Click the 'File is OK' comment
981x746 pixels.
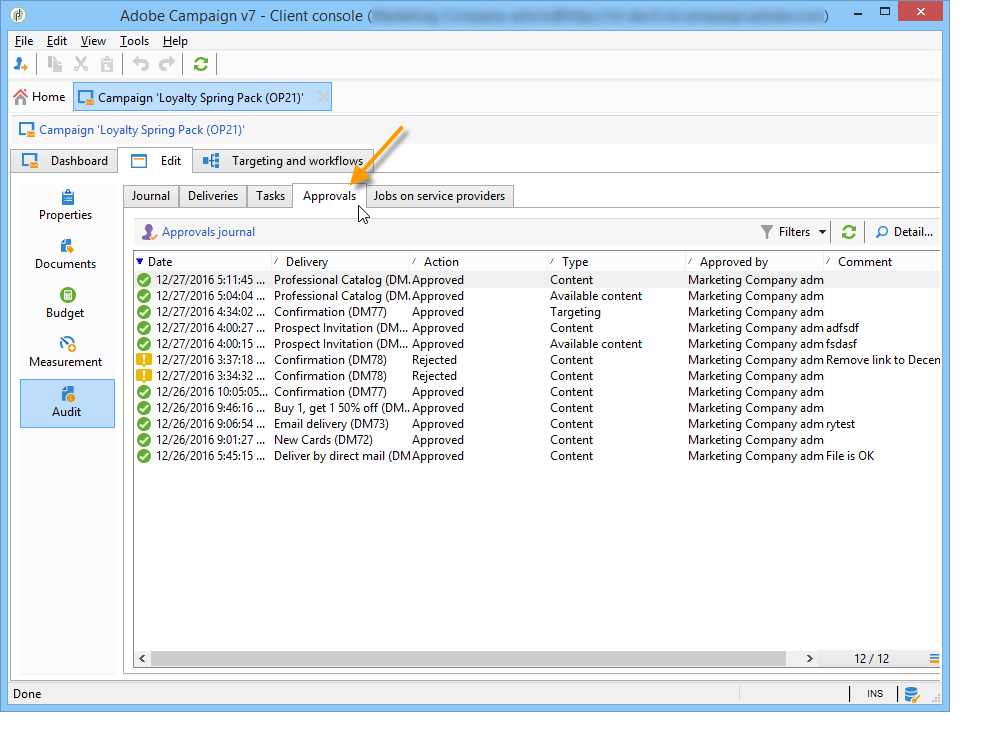click(x=850, y=456)
